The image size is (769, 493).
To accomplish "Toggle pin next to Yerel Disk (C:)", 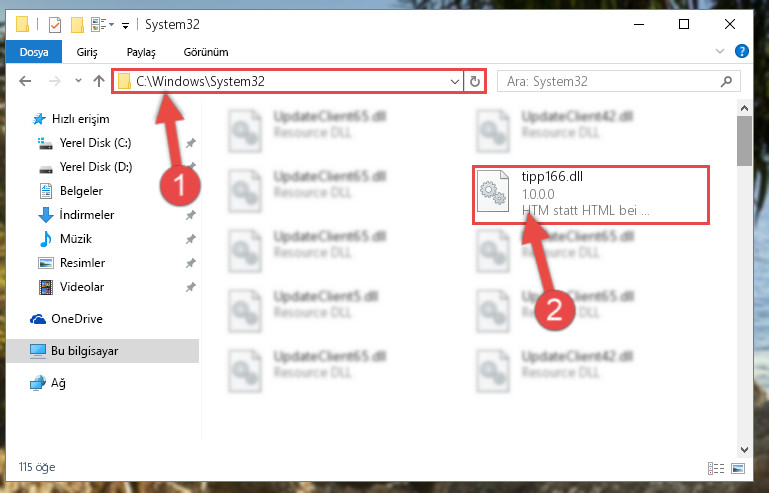I will pos(190,143).
